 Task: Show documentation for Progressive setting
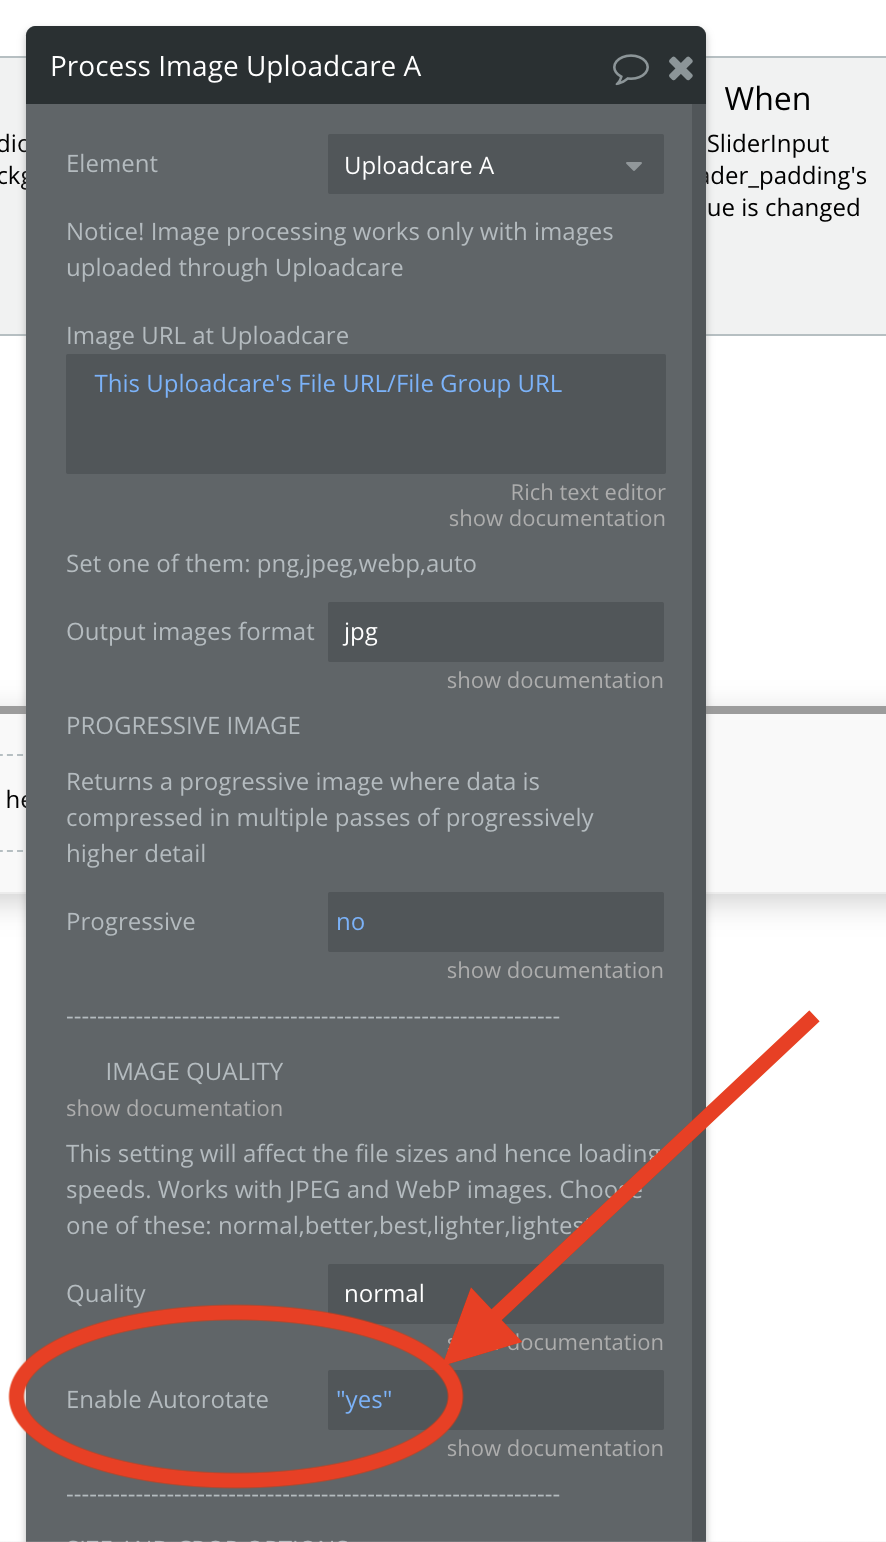(555, 970)
